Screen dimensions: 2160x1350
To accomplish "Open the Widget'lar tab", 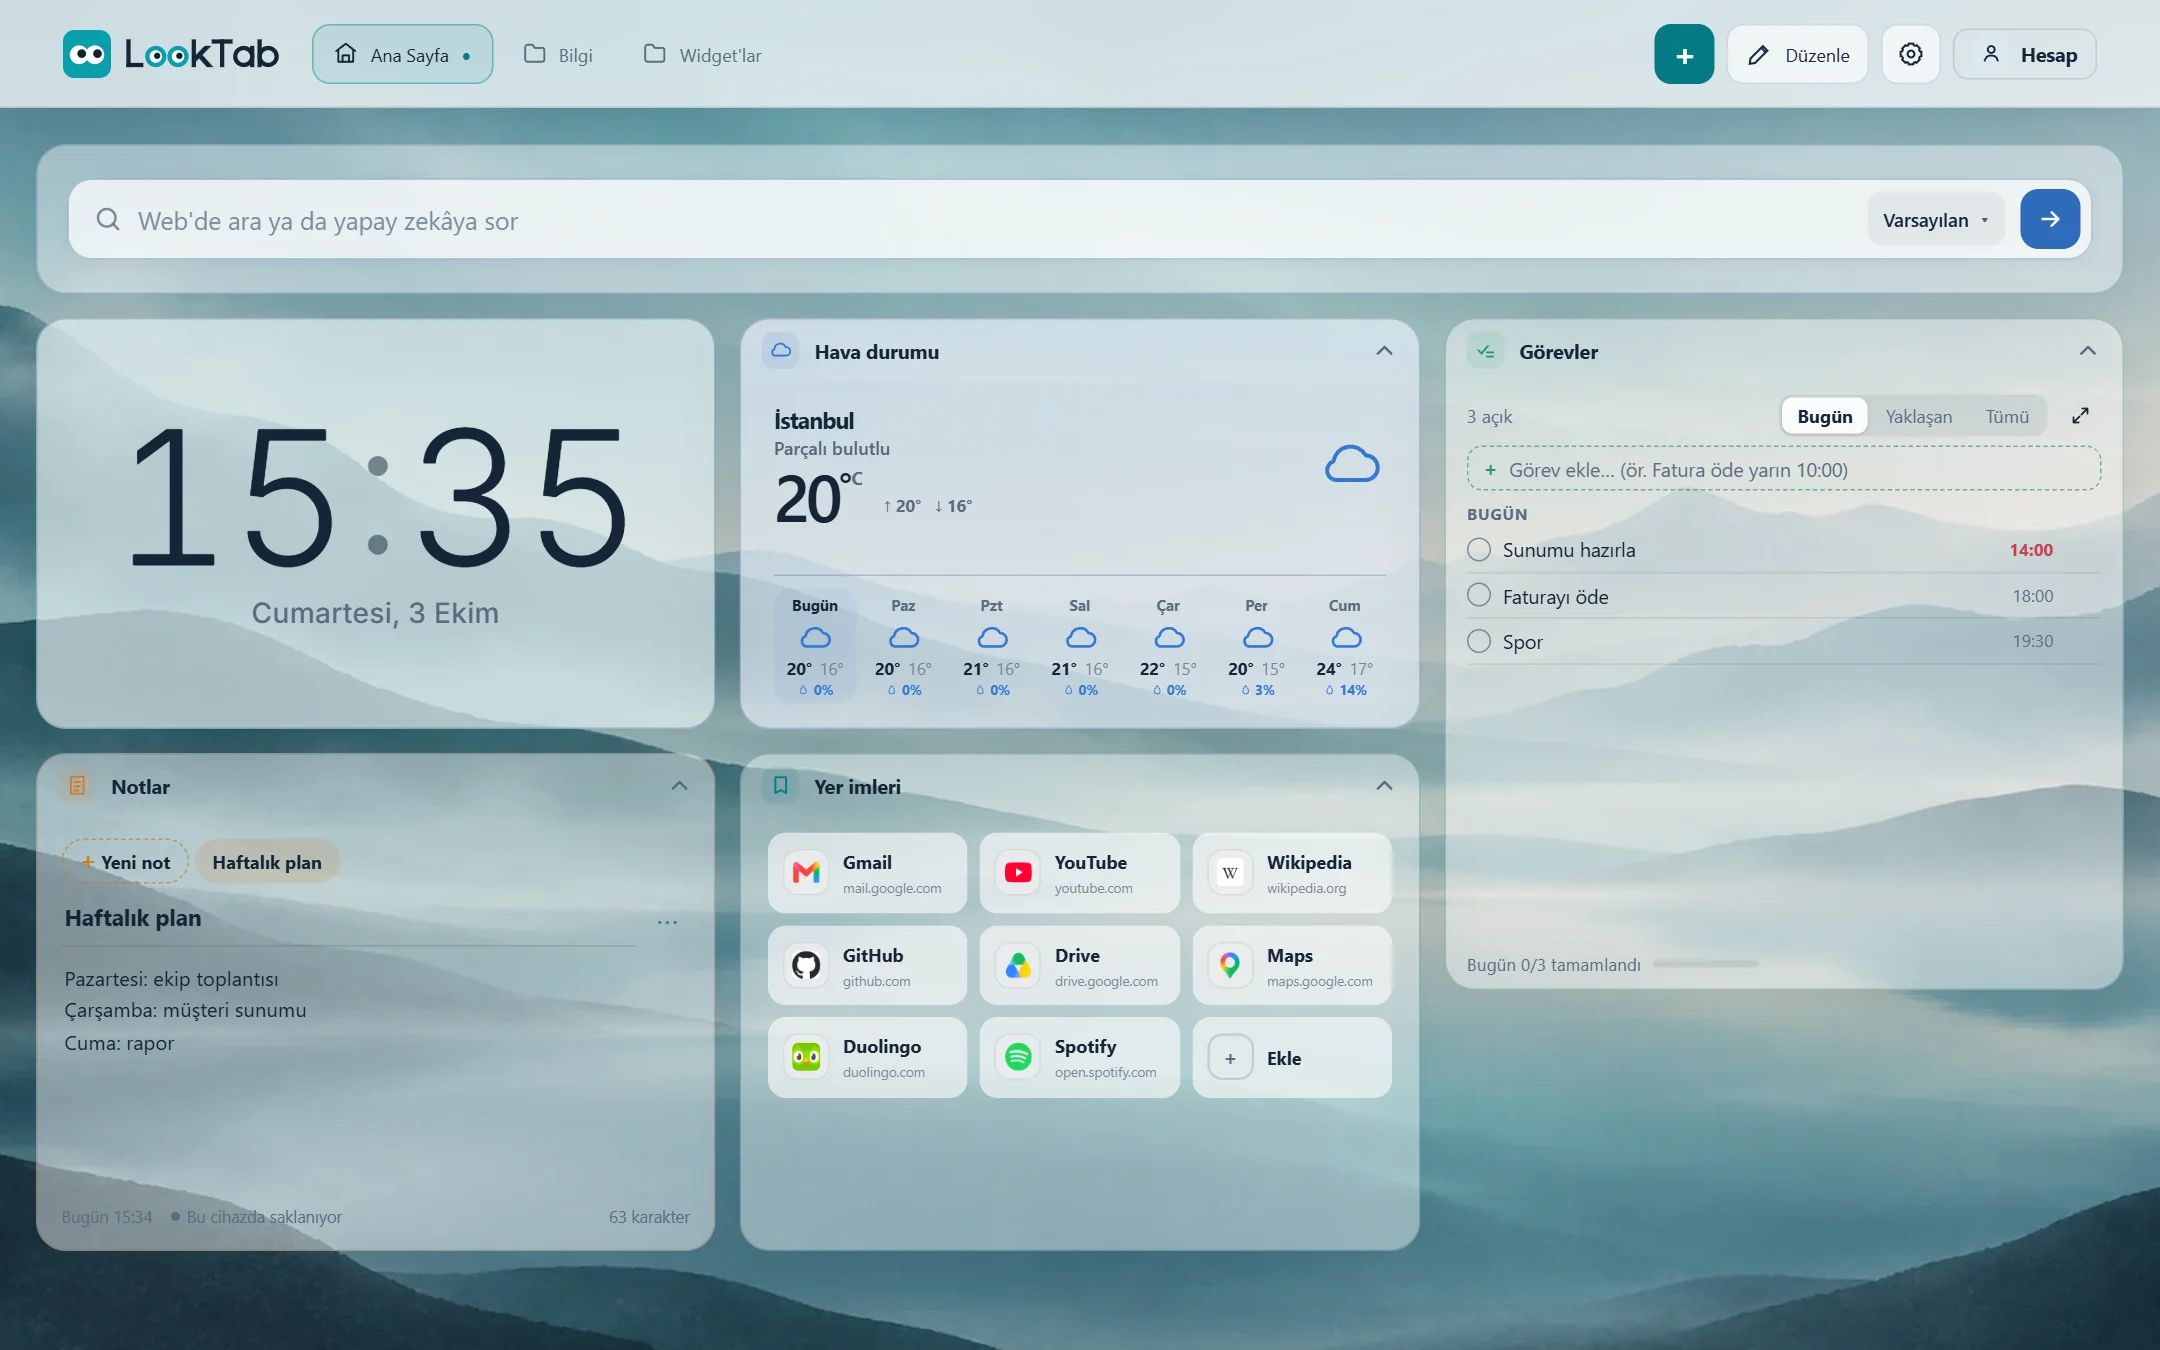I will 703,55.
